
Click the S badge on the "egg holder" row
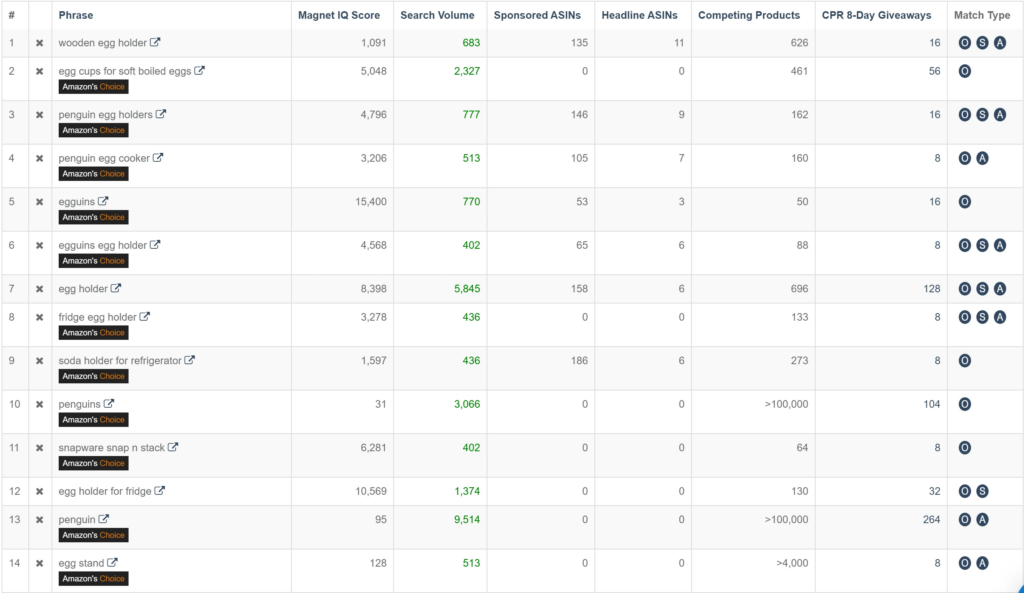pyautogui.click(x=980, y=288)
